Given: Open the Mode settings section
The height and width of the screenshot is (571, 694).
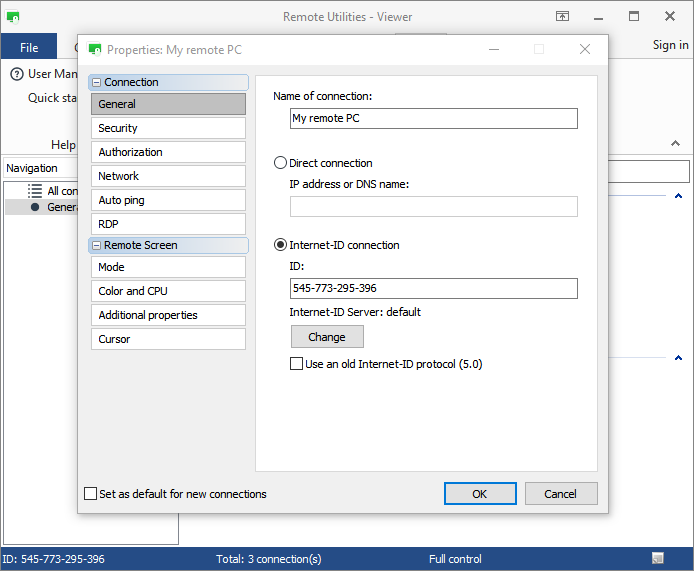Looking at the screenshot, I should click(x=168, y=267).
